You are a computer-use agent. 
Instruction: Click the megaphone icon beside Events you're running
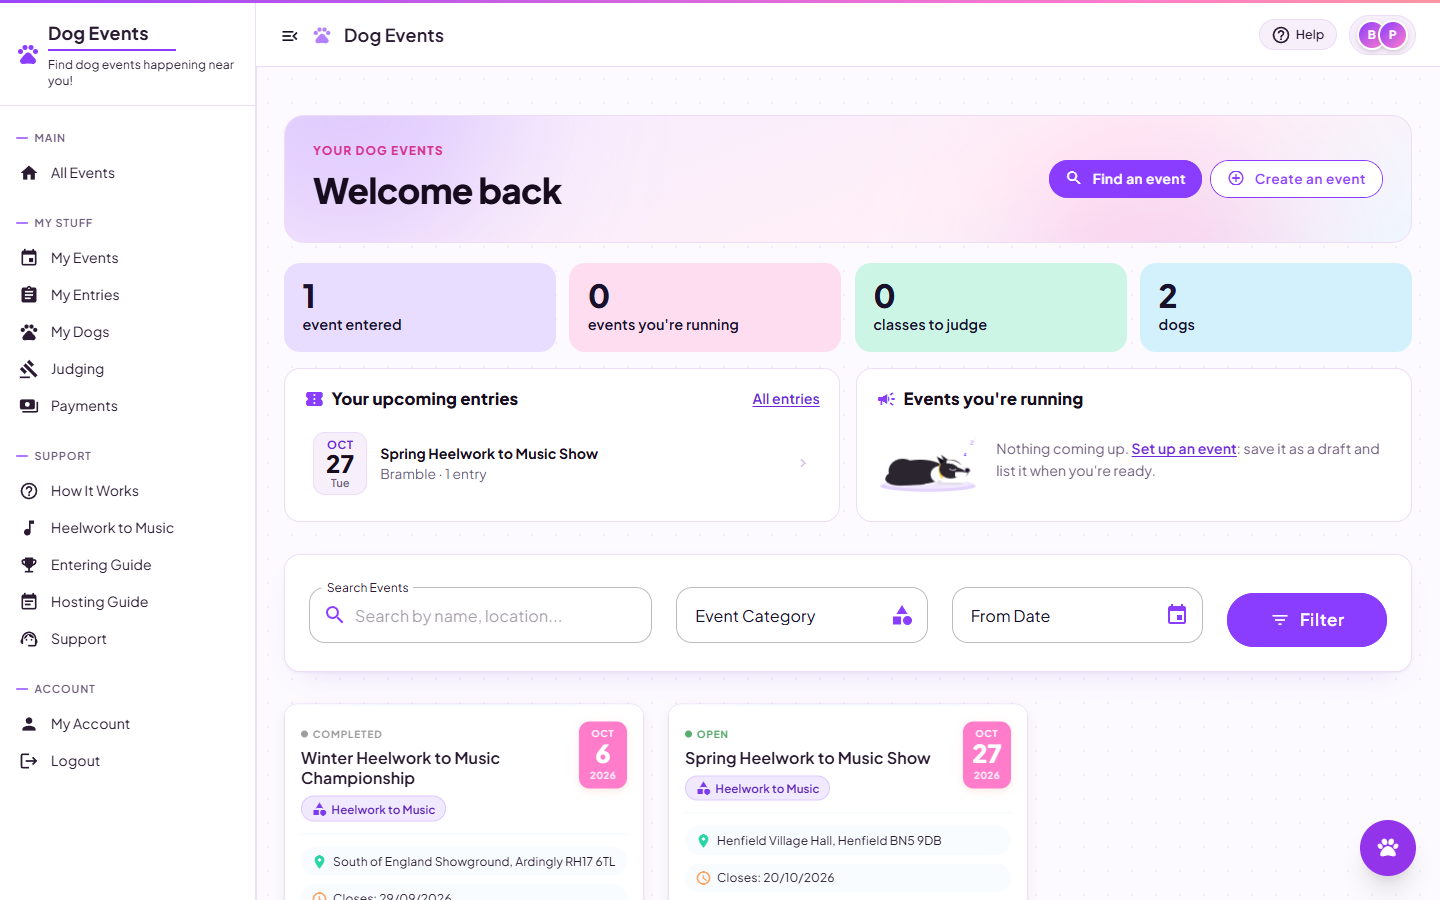coord(886,399)
